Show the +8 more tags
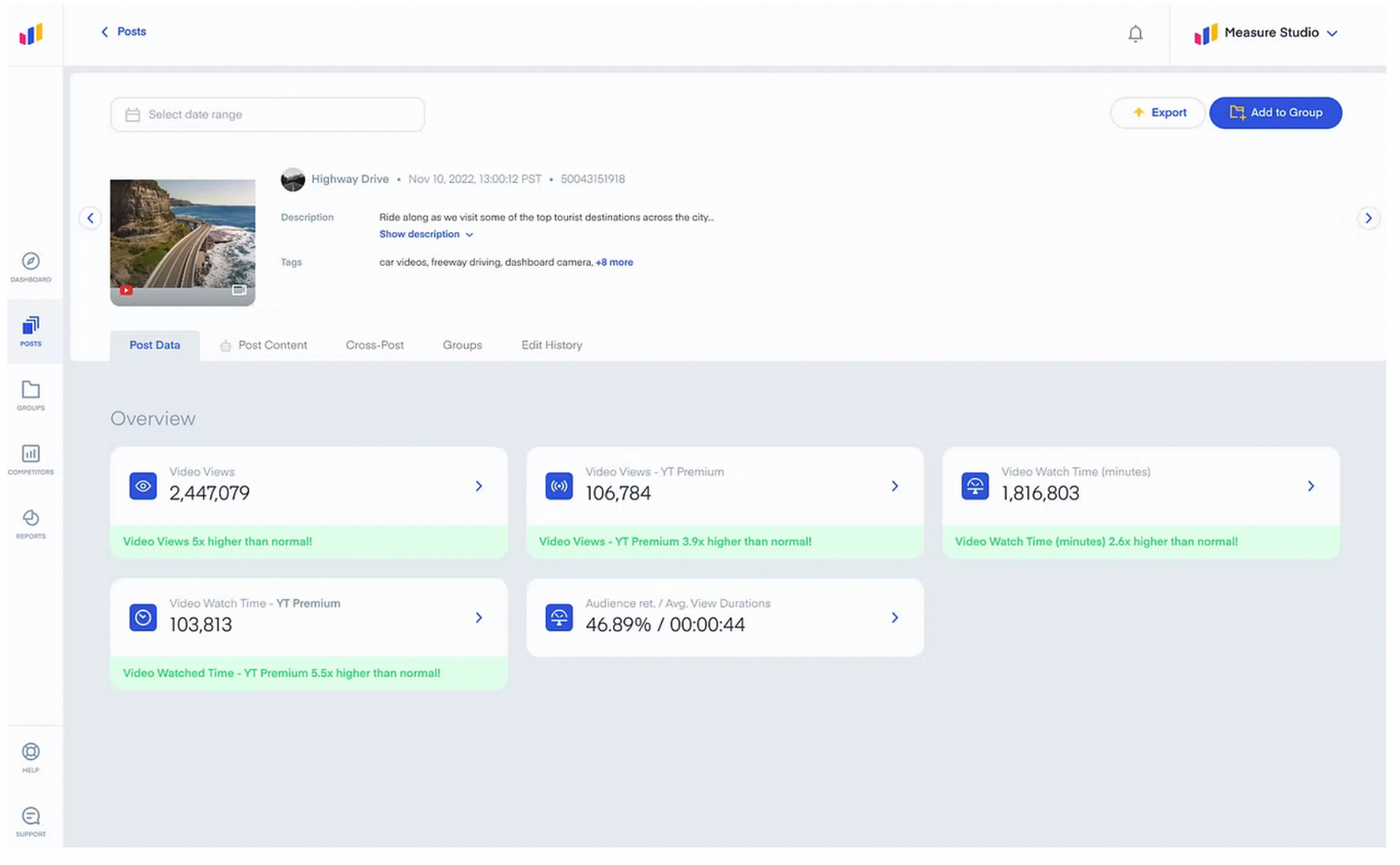Image resolution: width=1400 pixels, height=865 pixels. 614,262
